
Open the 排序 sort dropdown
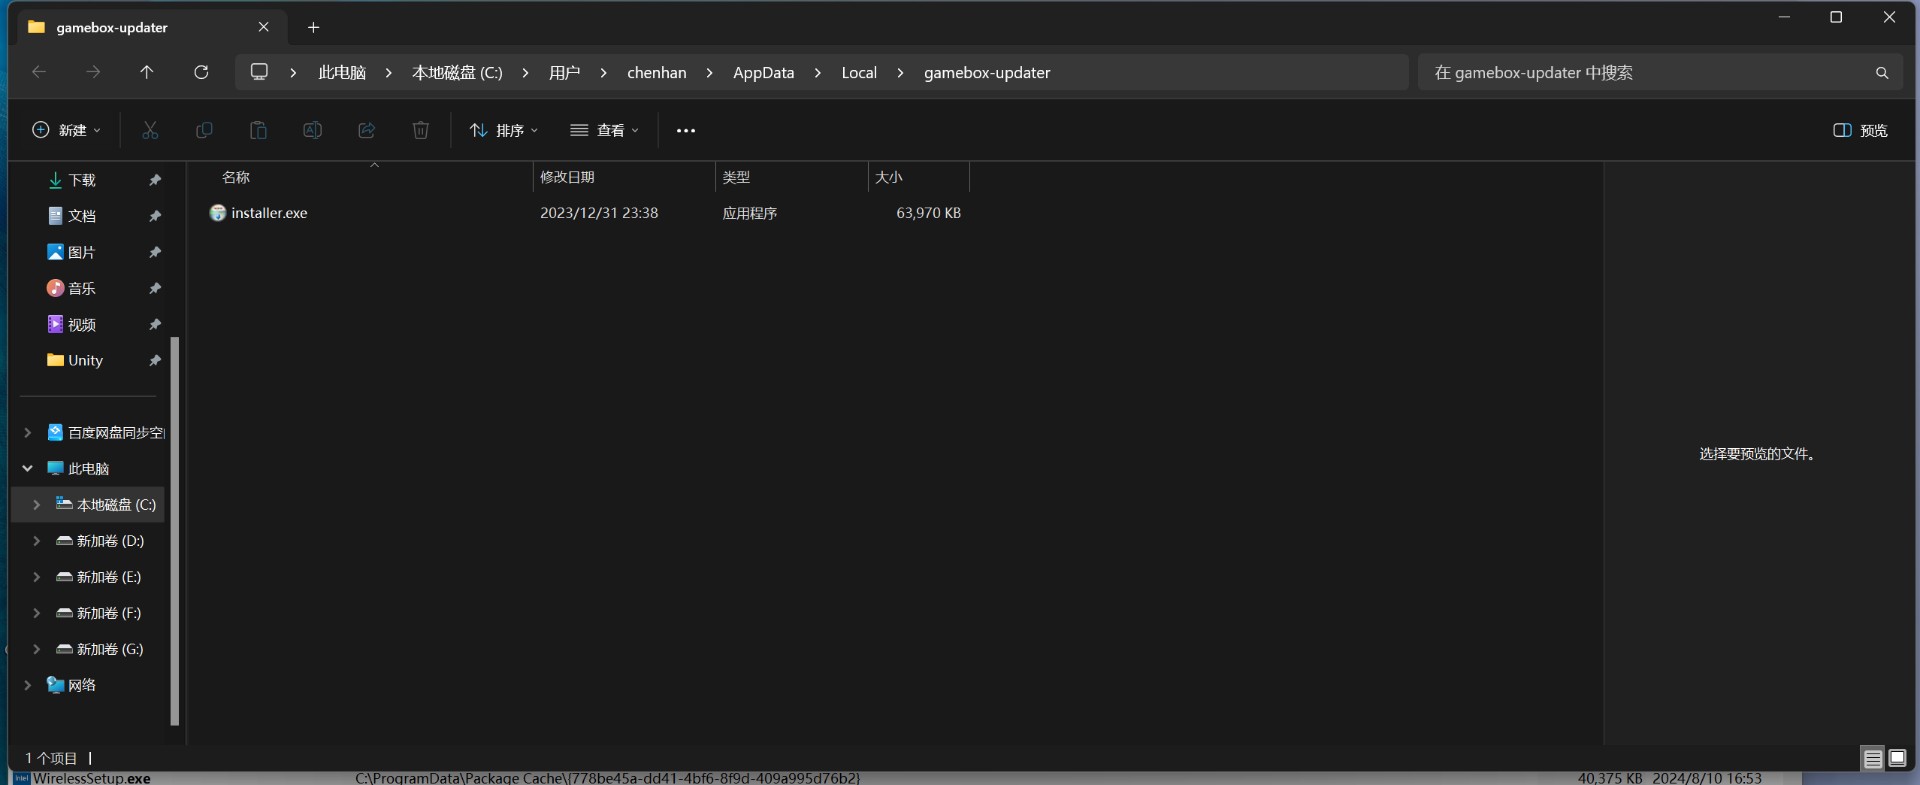504,130
